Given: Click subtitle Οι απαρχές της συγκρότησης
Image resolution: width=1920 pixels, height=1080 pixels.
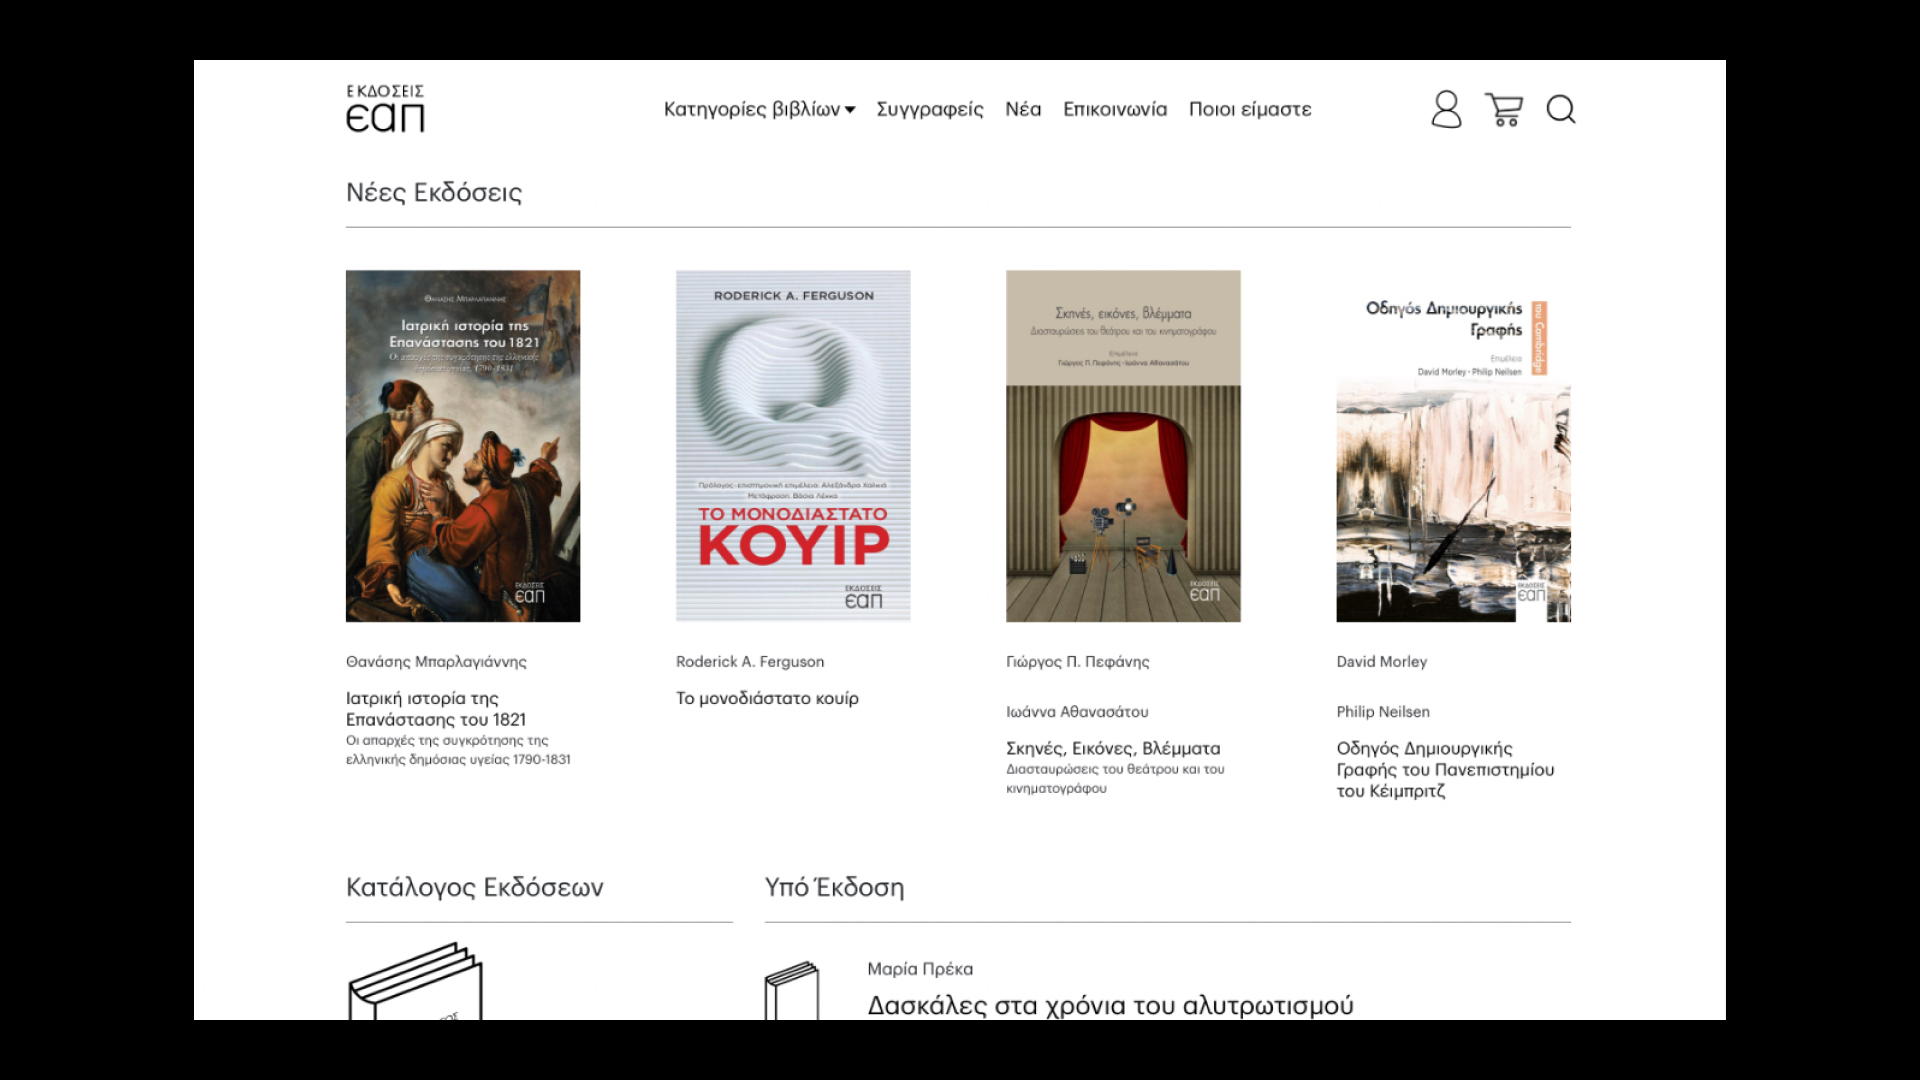Looking at the screenshot, I should point(458,750).
